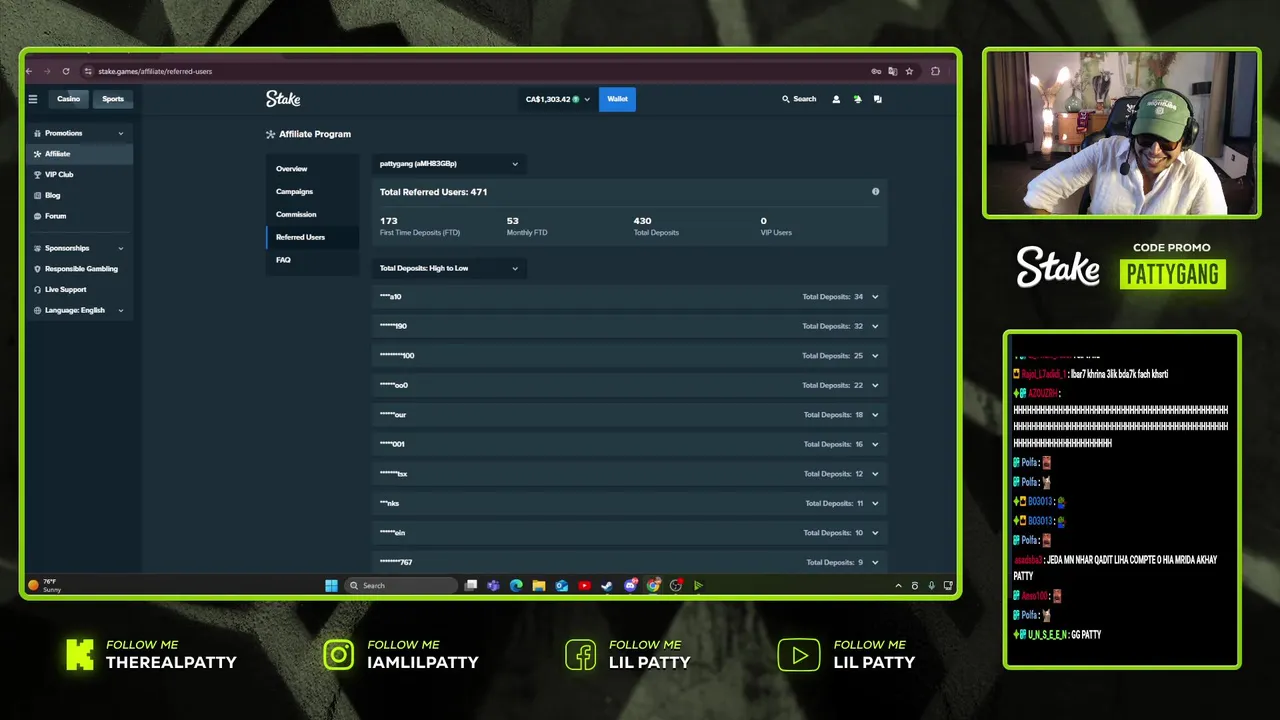Open Microsoft Edge from taskbar
Viewport: 1280px width, 720px height.
pos(516,585)
